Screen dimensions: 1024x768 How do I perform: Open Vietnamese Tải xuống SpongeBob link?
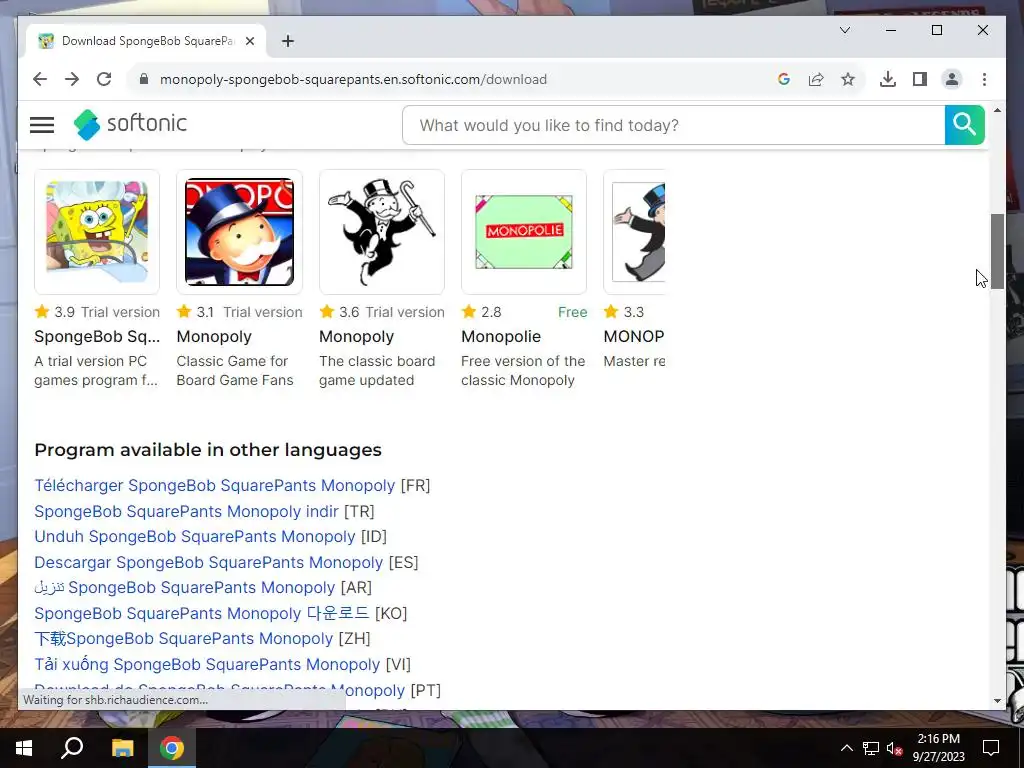pos(207,664)
